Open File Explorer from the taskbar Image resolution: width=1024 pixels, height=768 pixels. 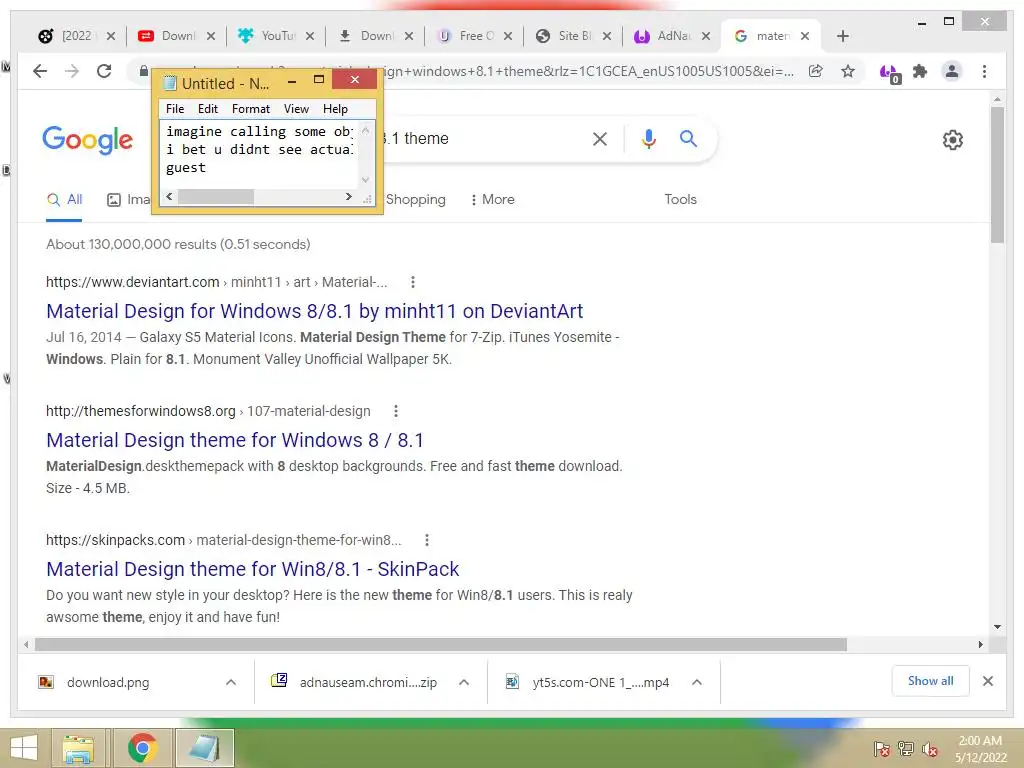(78, 748)
